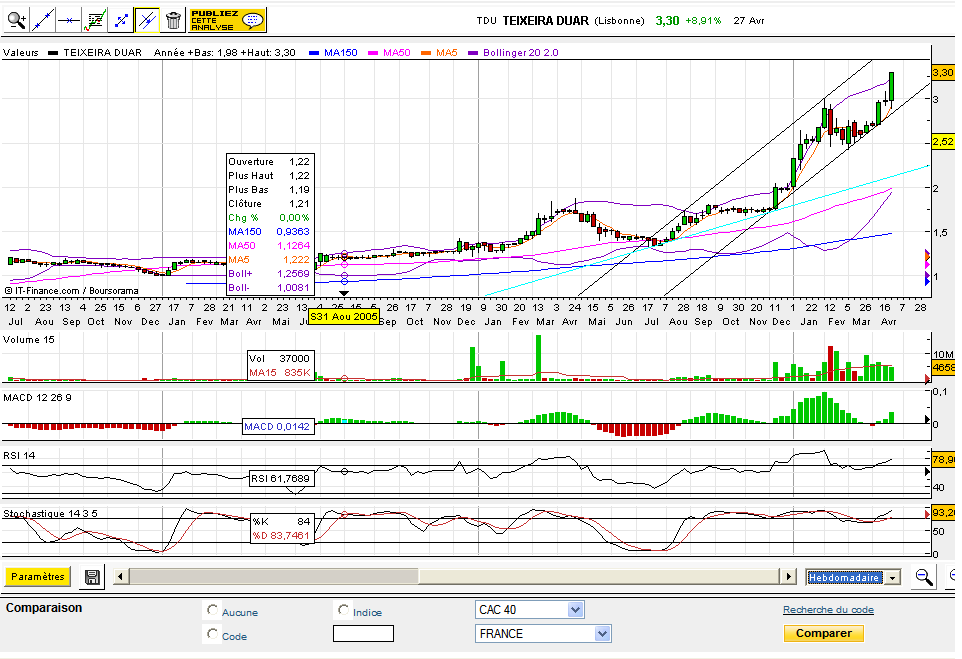
Task: Select the move points tool
Action: click(x=121, y=19)
